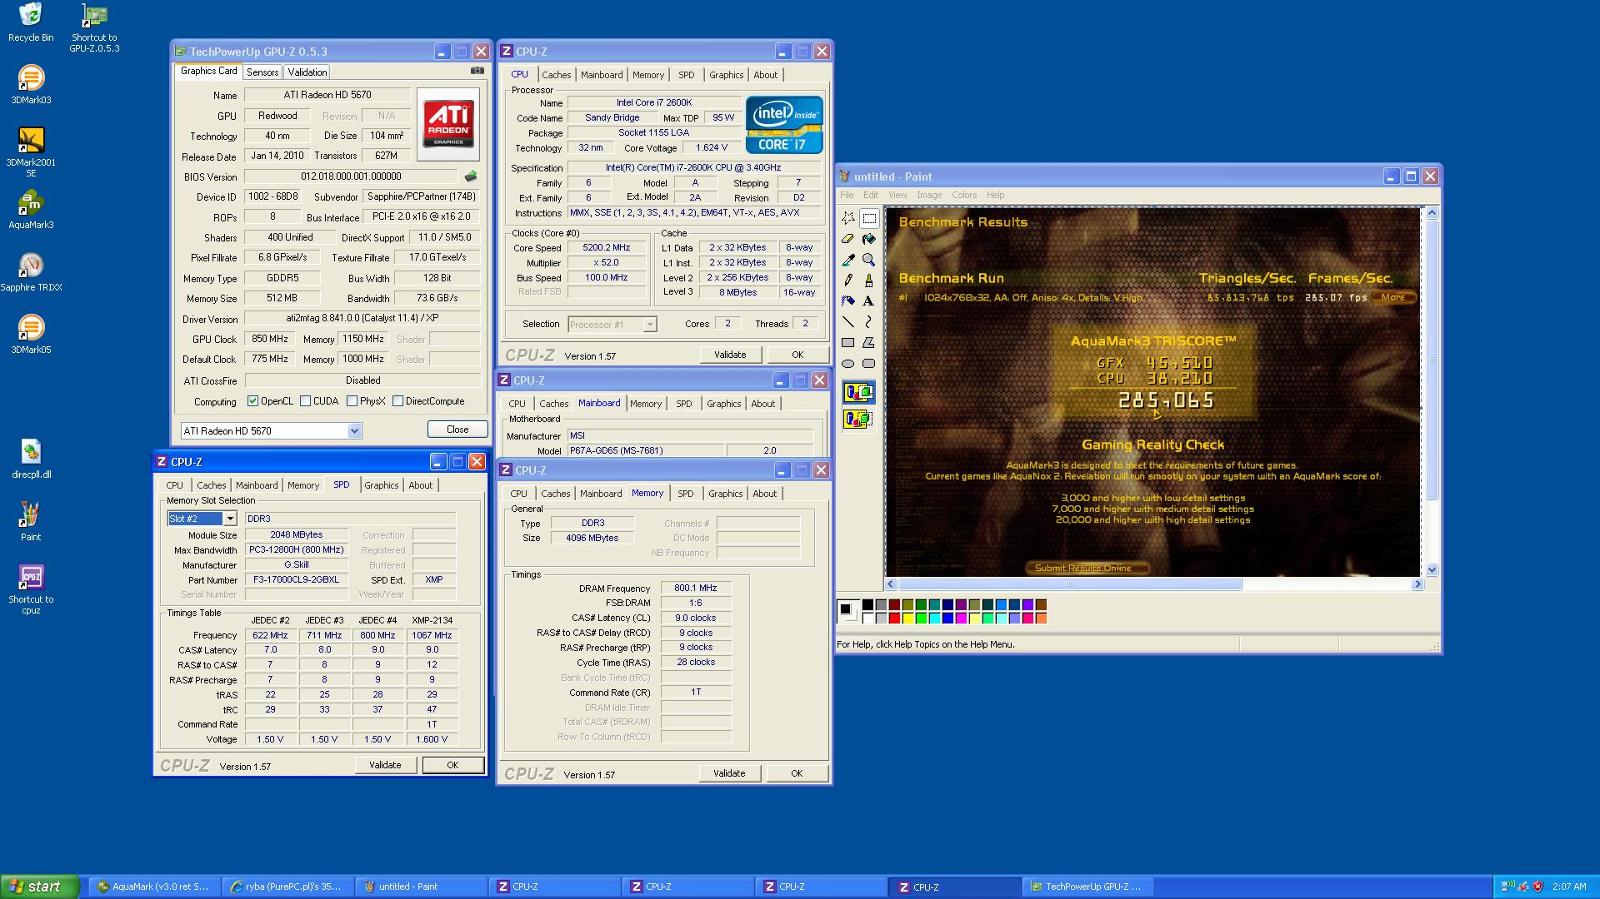Click the BIOS save icon in GPU-Z
Image resolution: width=1600 pixels, height=899 pixels.
pos(471,176)
